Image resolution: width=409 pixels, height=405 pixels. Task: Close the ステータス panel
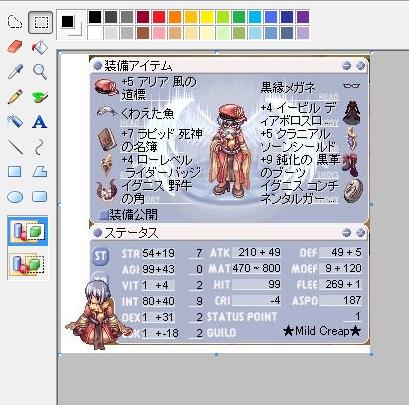[360, 232]
